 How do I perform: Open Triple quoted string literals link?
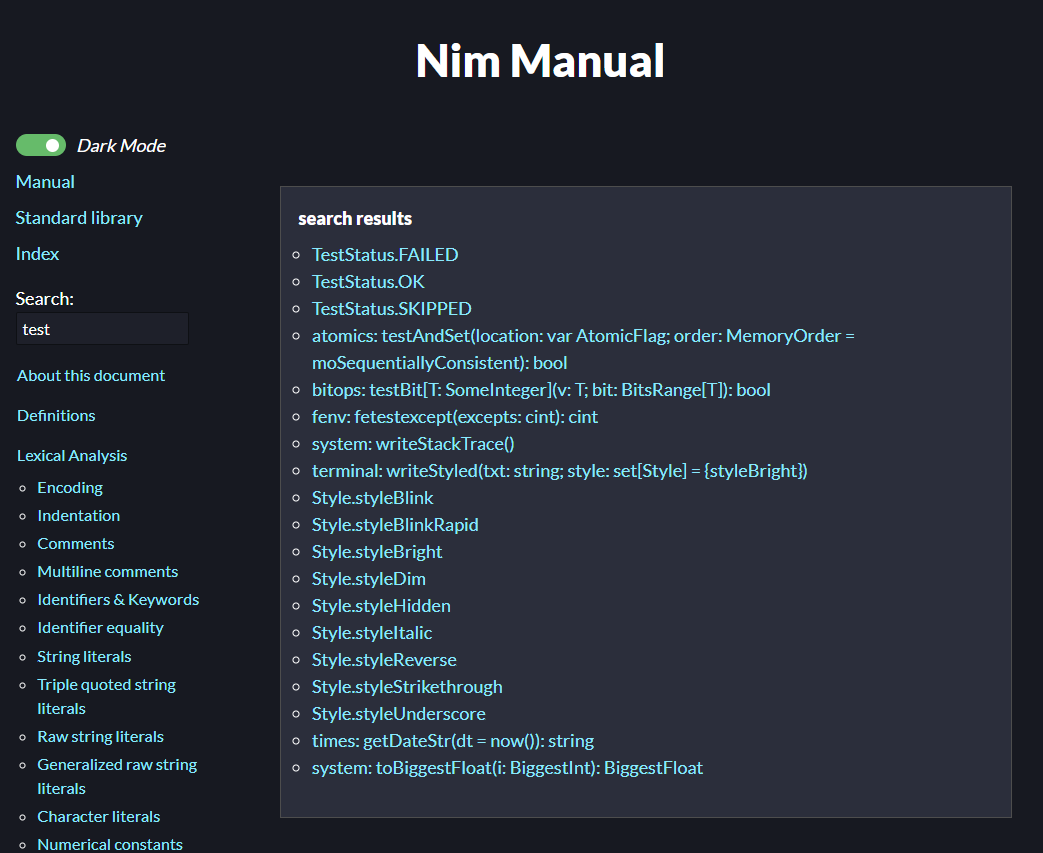106,696
